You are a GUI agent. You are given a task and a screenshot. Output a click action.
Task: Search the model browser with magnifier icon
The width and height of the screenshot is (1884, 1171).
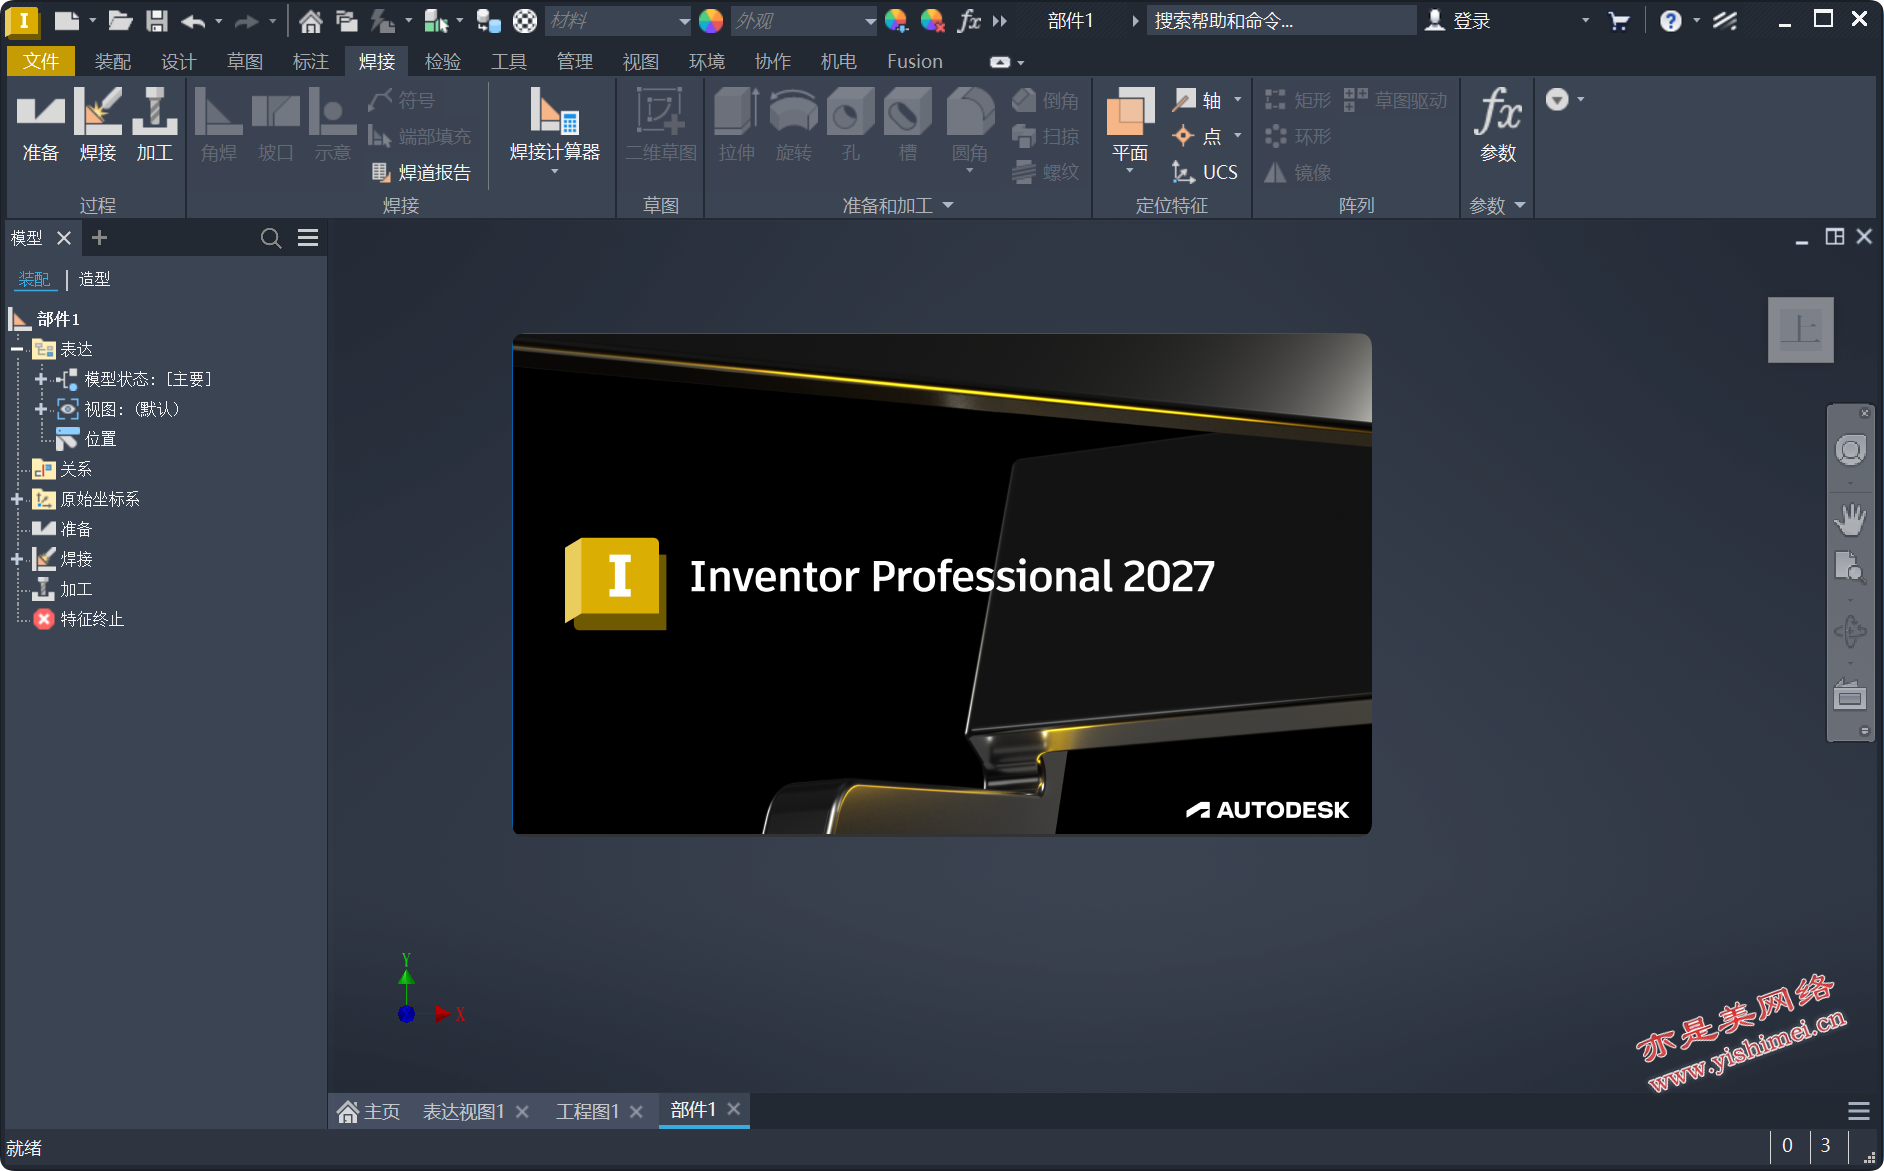click(x=271, y=238)
